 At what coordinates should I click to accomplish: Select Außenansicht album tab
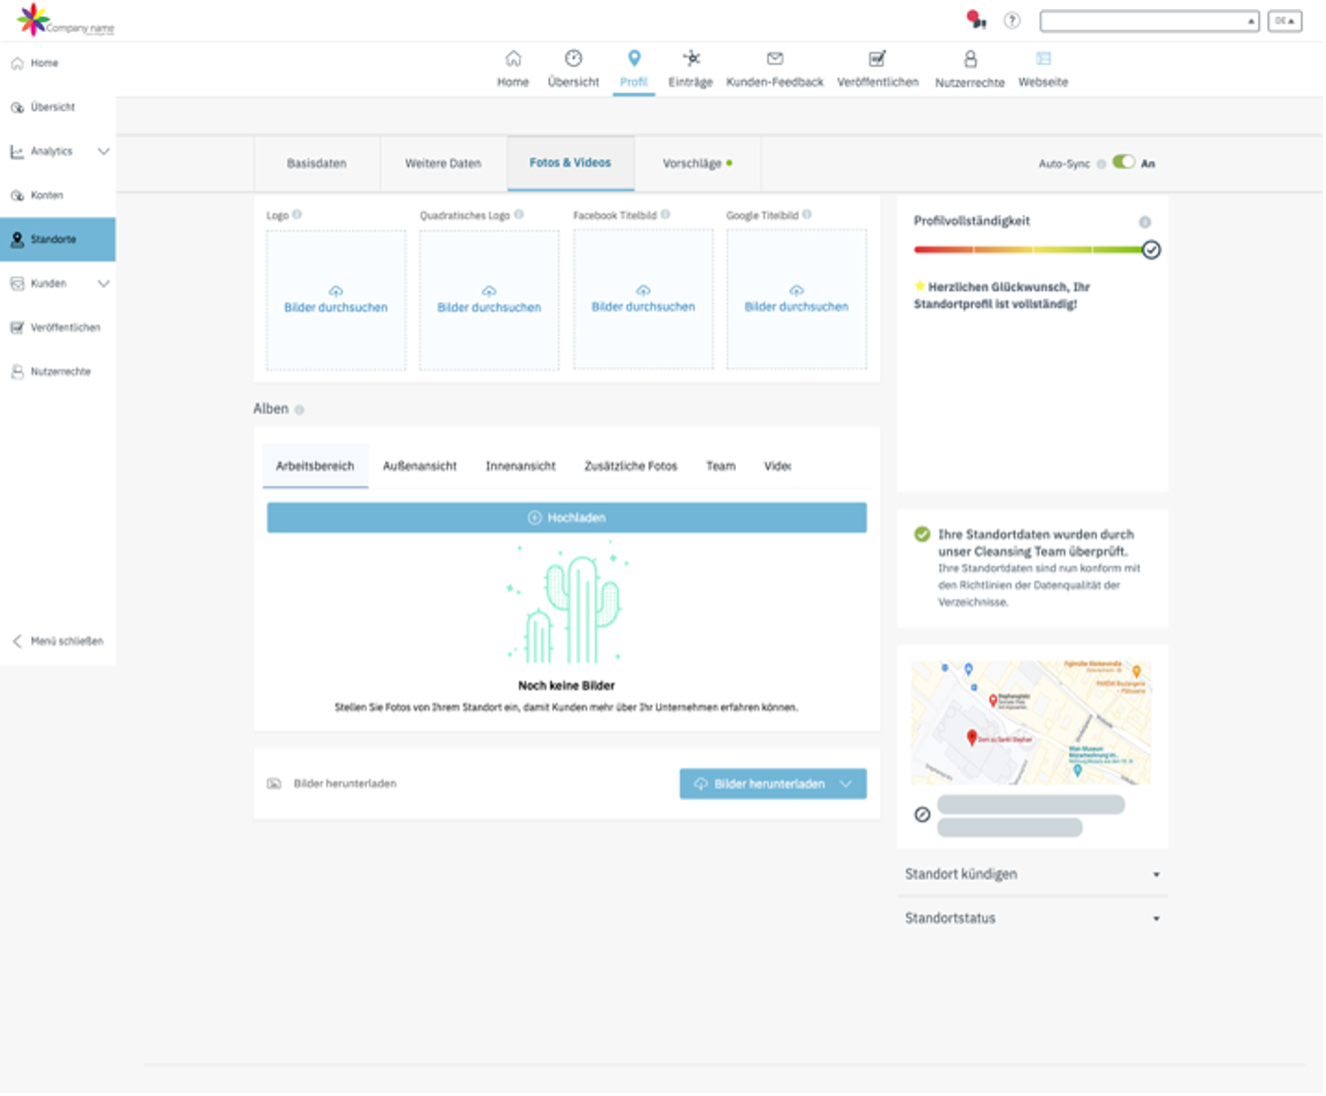[421, 467]
